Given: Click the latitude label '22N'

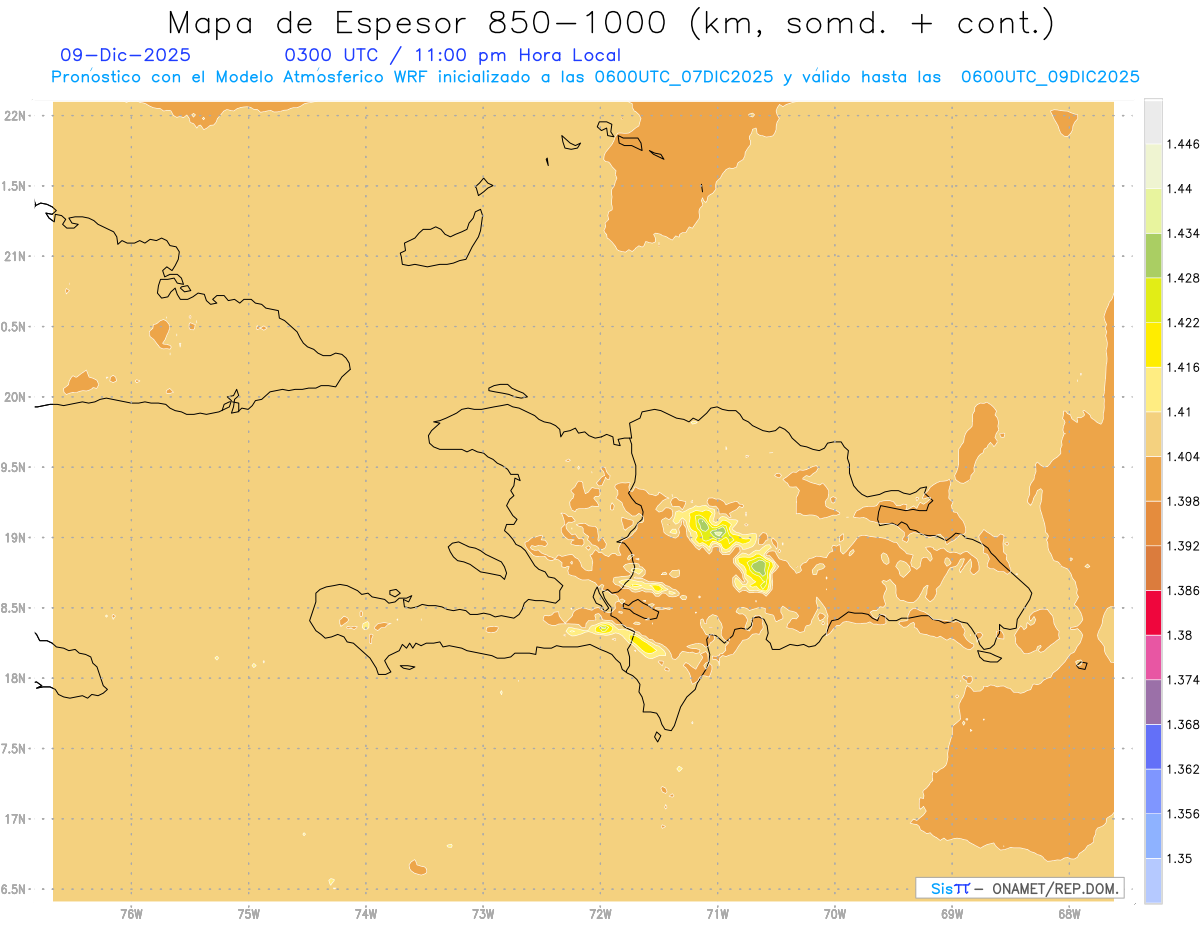Looking at the screenshot, I should [15, 116].
